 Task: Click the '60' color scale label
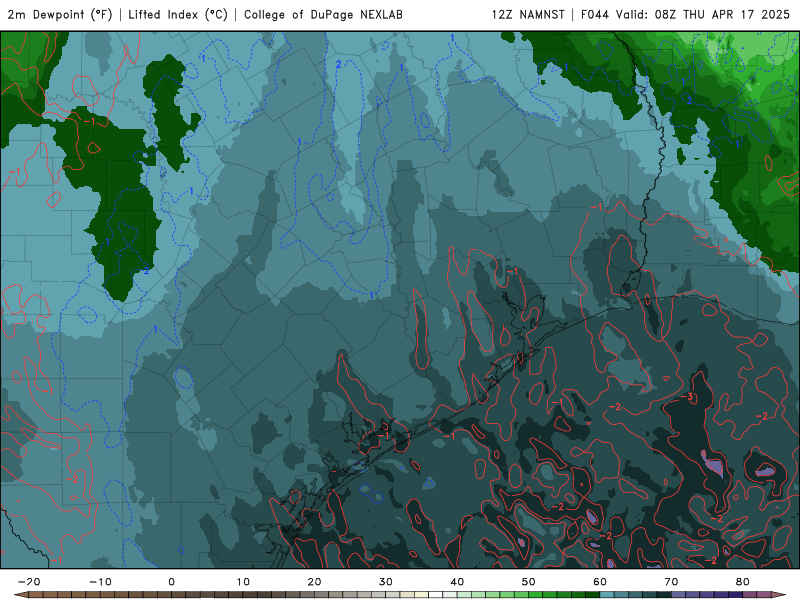[600, 582]
